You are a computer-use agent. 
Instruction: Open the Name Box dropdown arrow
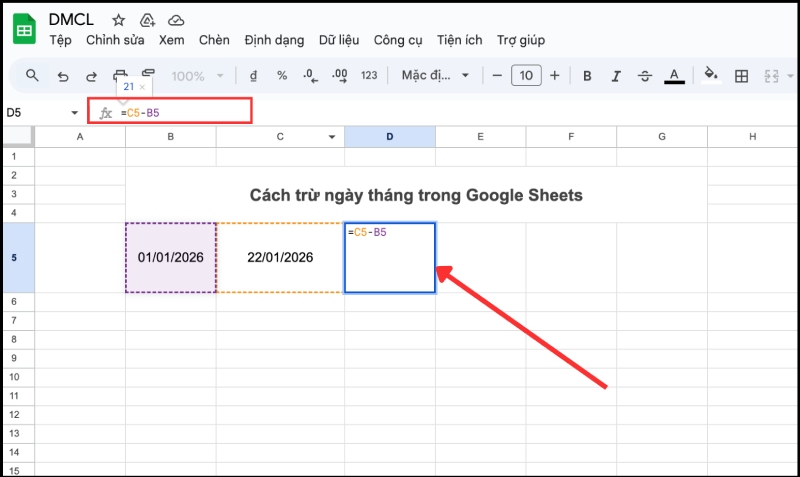[74, 113]
